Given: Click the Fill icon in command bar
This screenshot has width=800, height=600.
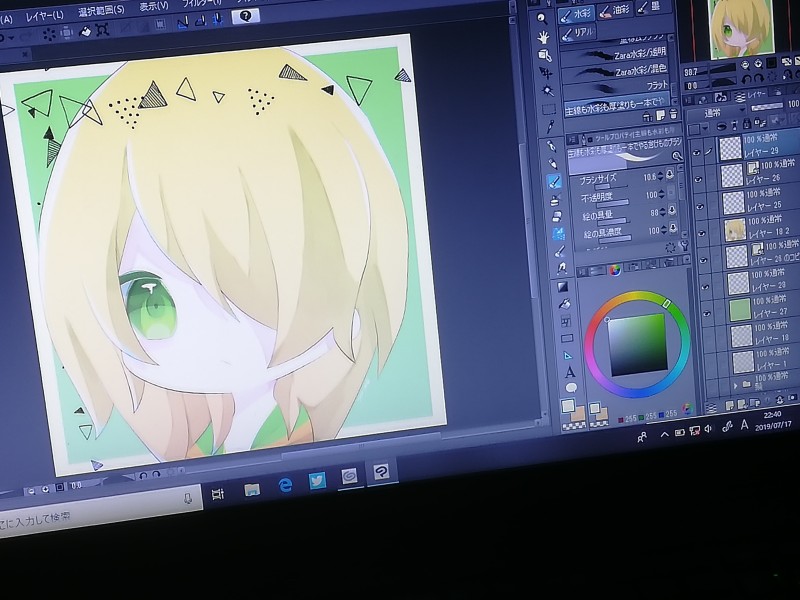Looking at the screenshot, I should point(86,31).
